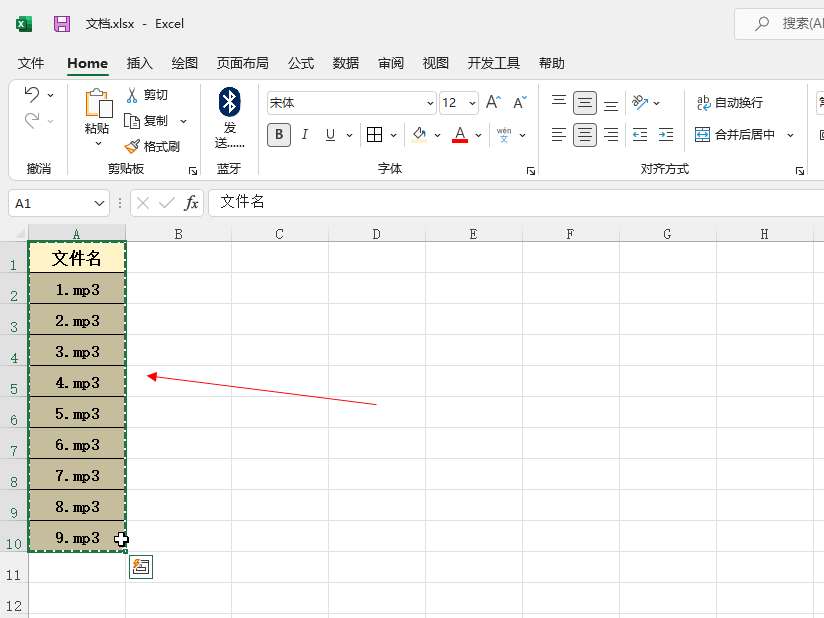Screen dimensions: 824x618
Task: Click the Select All corner button
Action: coord(14,233)
